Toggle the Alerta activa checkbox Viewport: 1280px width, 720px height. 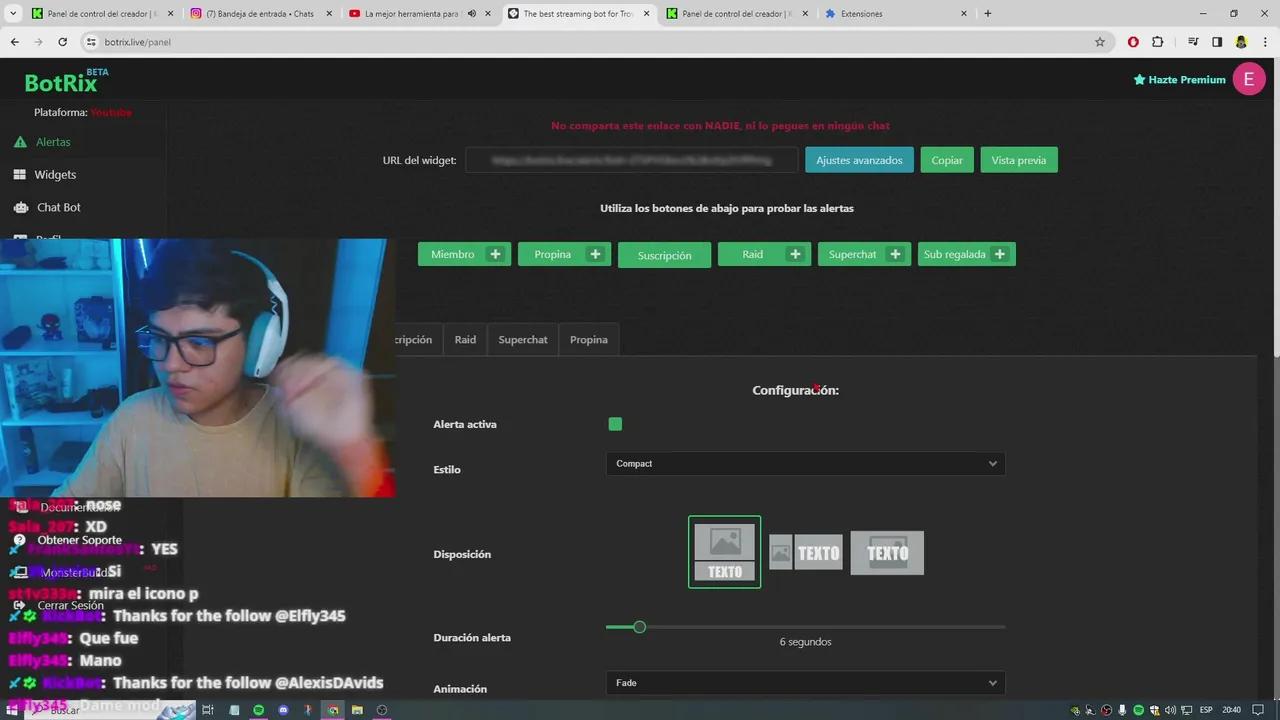(x=615, y=424)
